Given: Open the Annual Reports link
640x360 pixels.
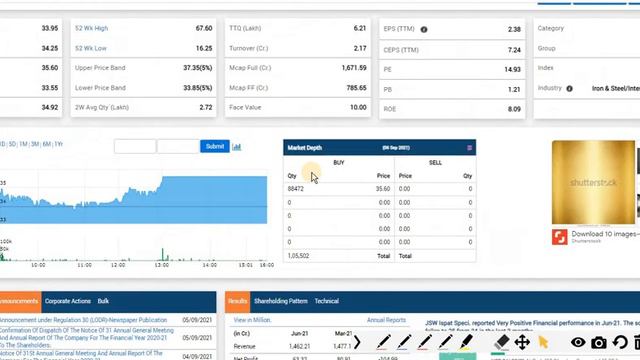Looking at the screenshot, I should [x=386, y=320].
